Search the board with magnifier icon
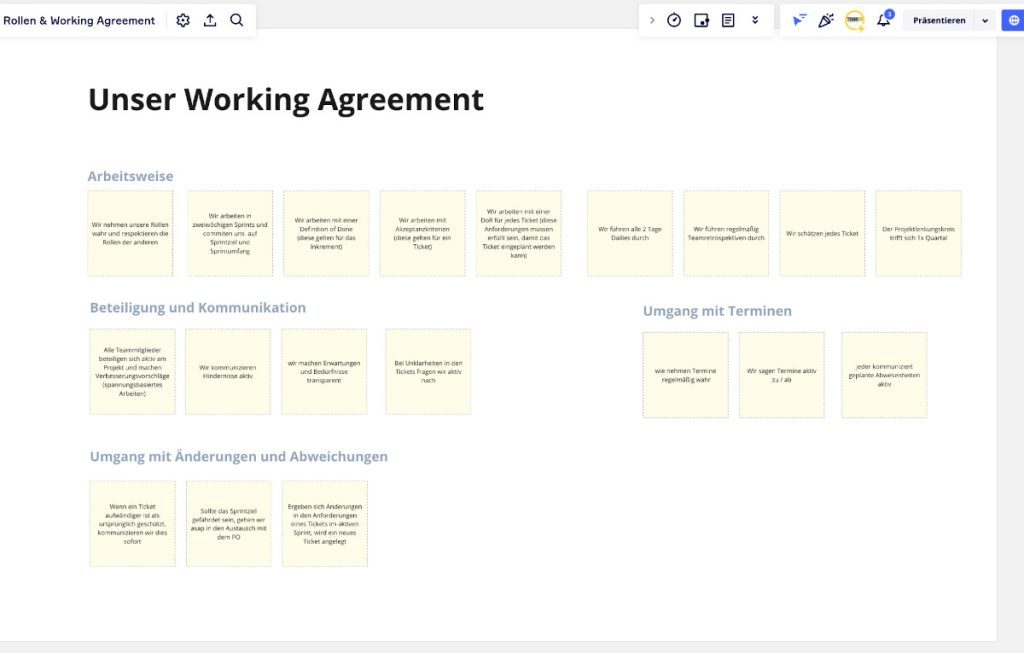Screen dimensions: 1024x653 pyautogui.click(x=237, y=20)
